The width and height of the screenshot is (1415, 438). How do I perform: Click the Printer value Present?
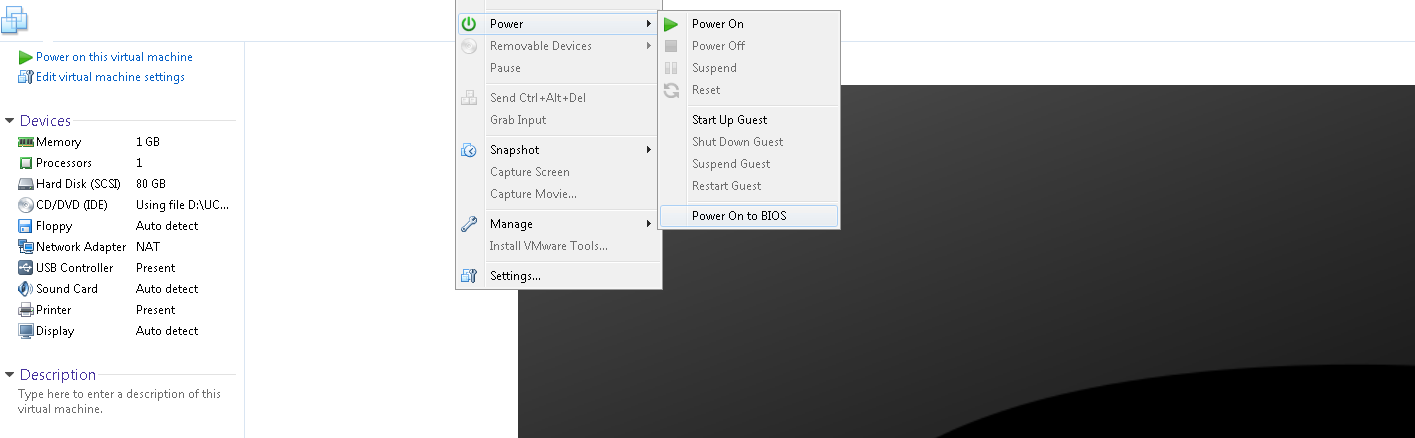point(156,310)
